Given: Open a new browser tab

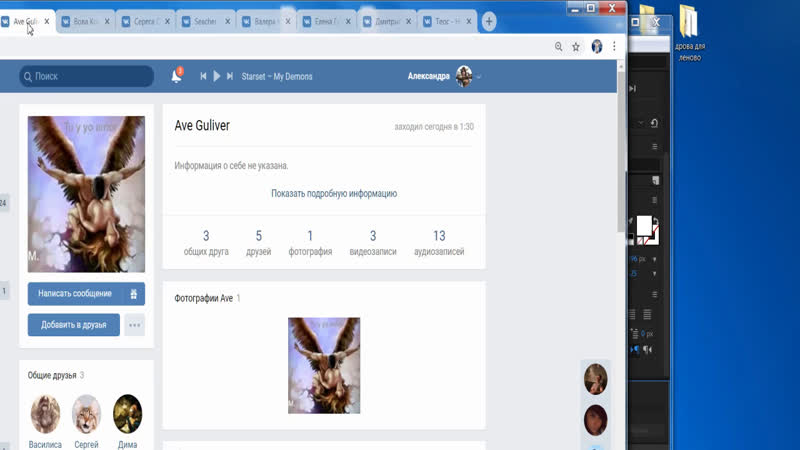Looking at the screenshot, I should pos(489,21).
